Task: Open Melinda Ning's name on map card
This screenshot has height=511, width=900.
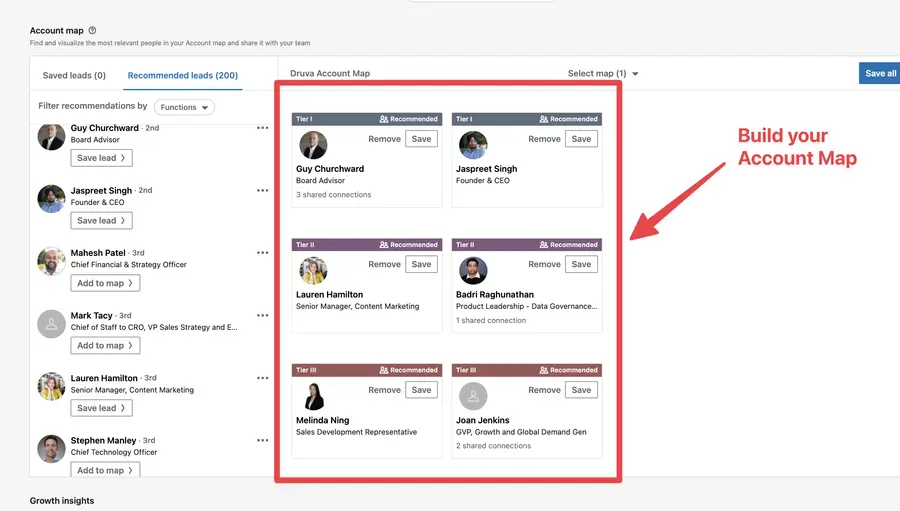Action: (323, 420)
